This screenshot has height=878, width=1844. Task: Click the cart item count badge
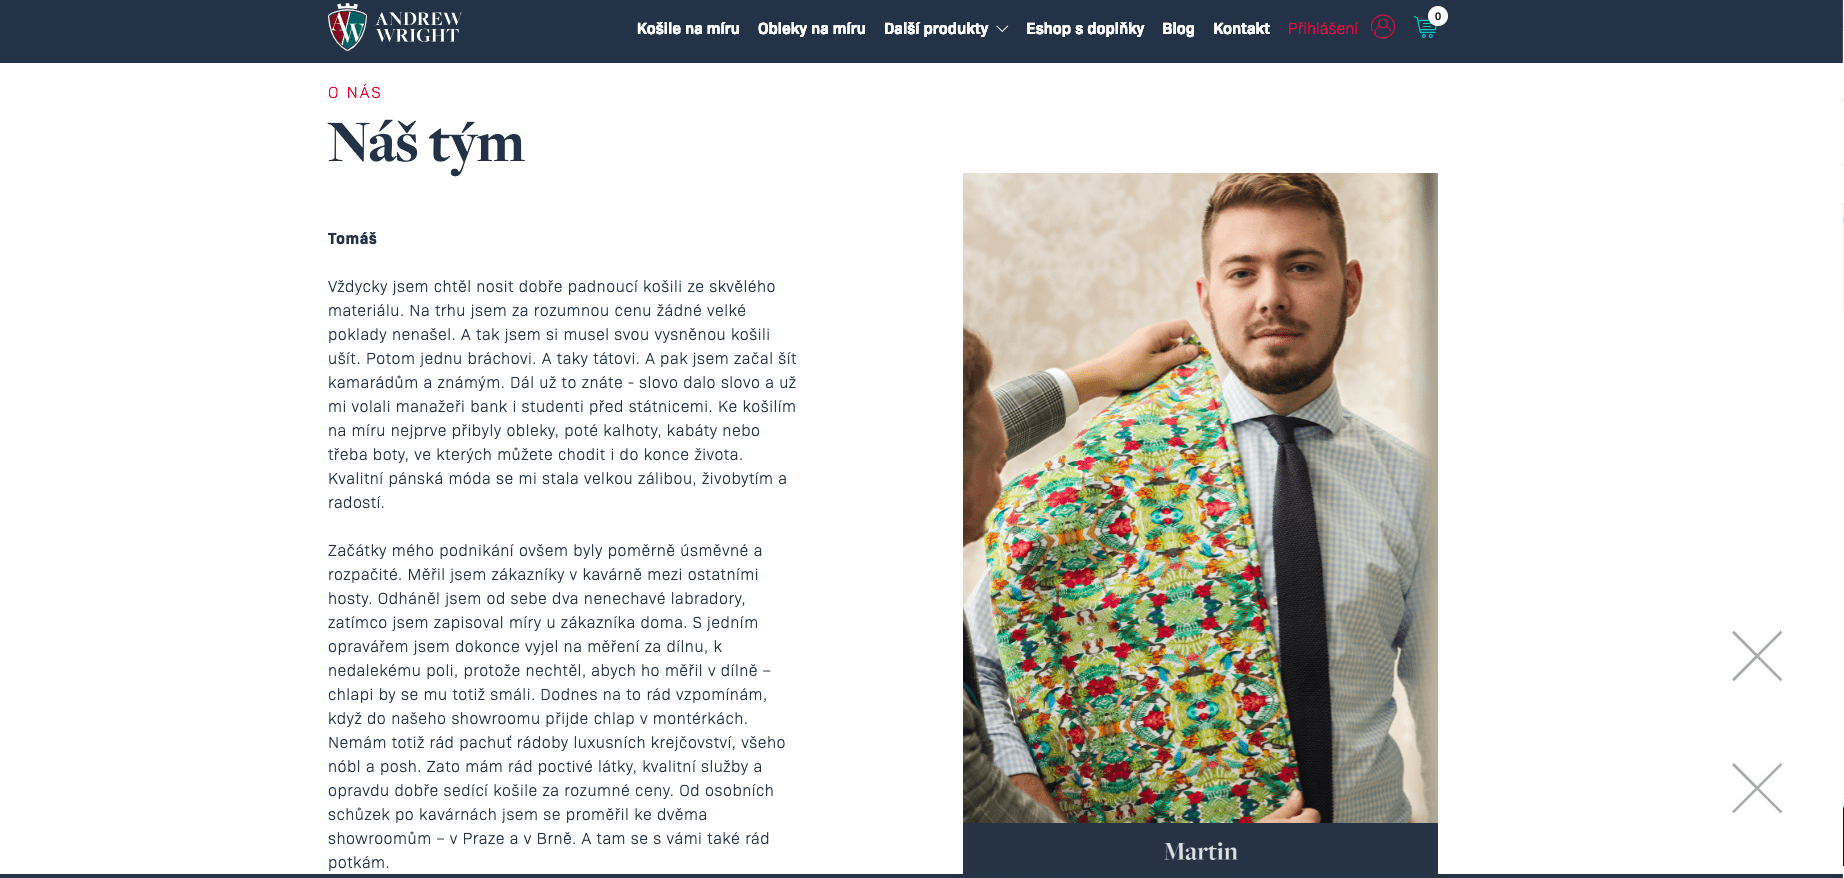1438,16
